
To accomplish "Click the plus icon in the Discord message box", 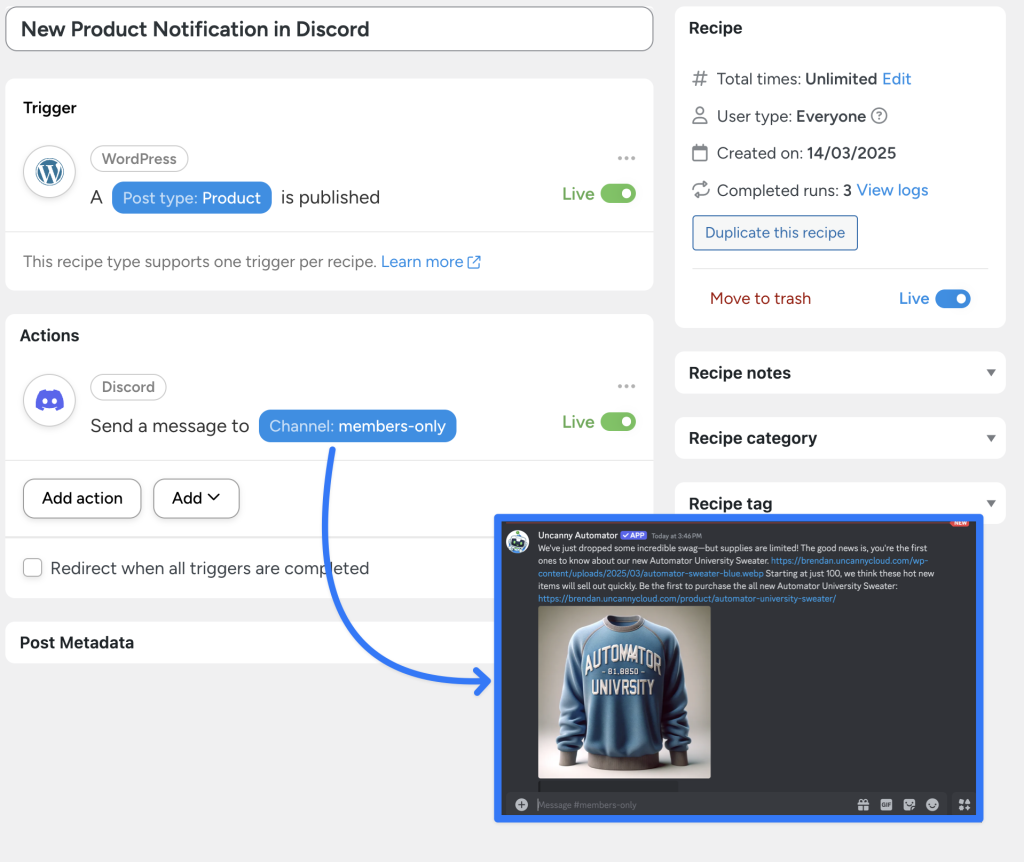I will pyautogui.click(x=520, y=804).
